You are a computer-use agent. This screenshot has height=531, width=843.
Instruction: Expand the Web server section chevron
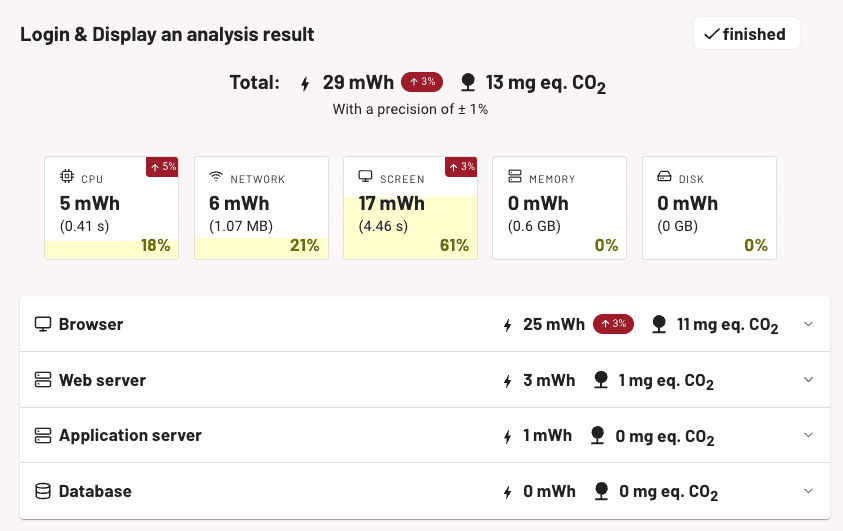click(x=809, y=380)
